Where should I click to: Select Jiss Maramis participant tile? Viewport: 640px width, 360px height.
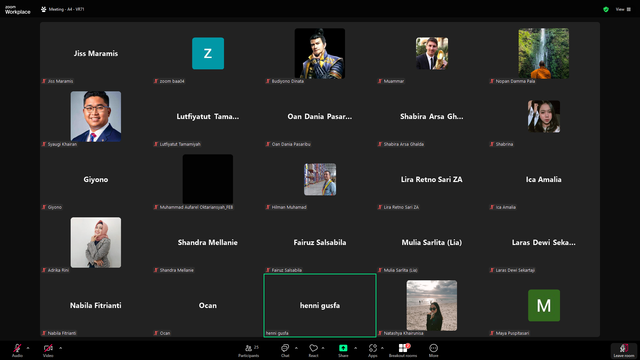tap(96, 53)
